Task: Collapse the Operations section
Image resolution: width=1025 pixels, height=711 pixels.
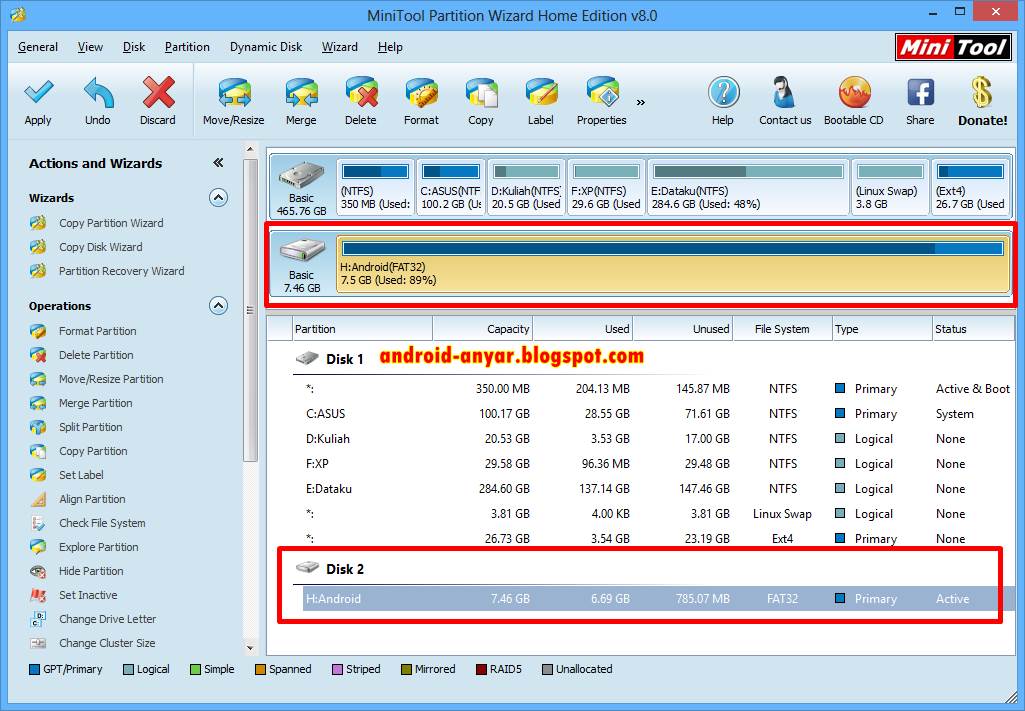Action: [218, 305]
